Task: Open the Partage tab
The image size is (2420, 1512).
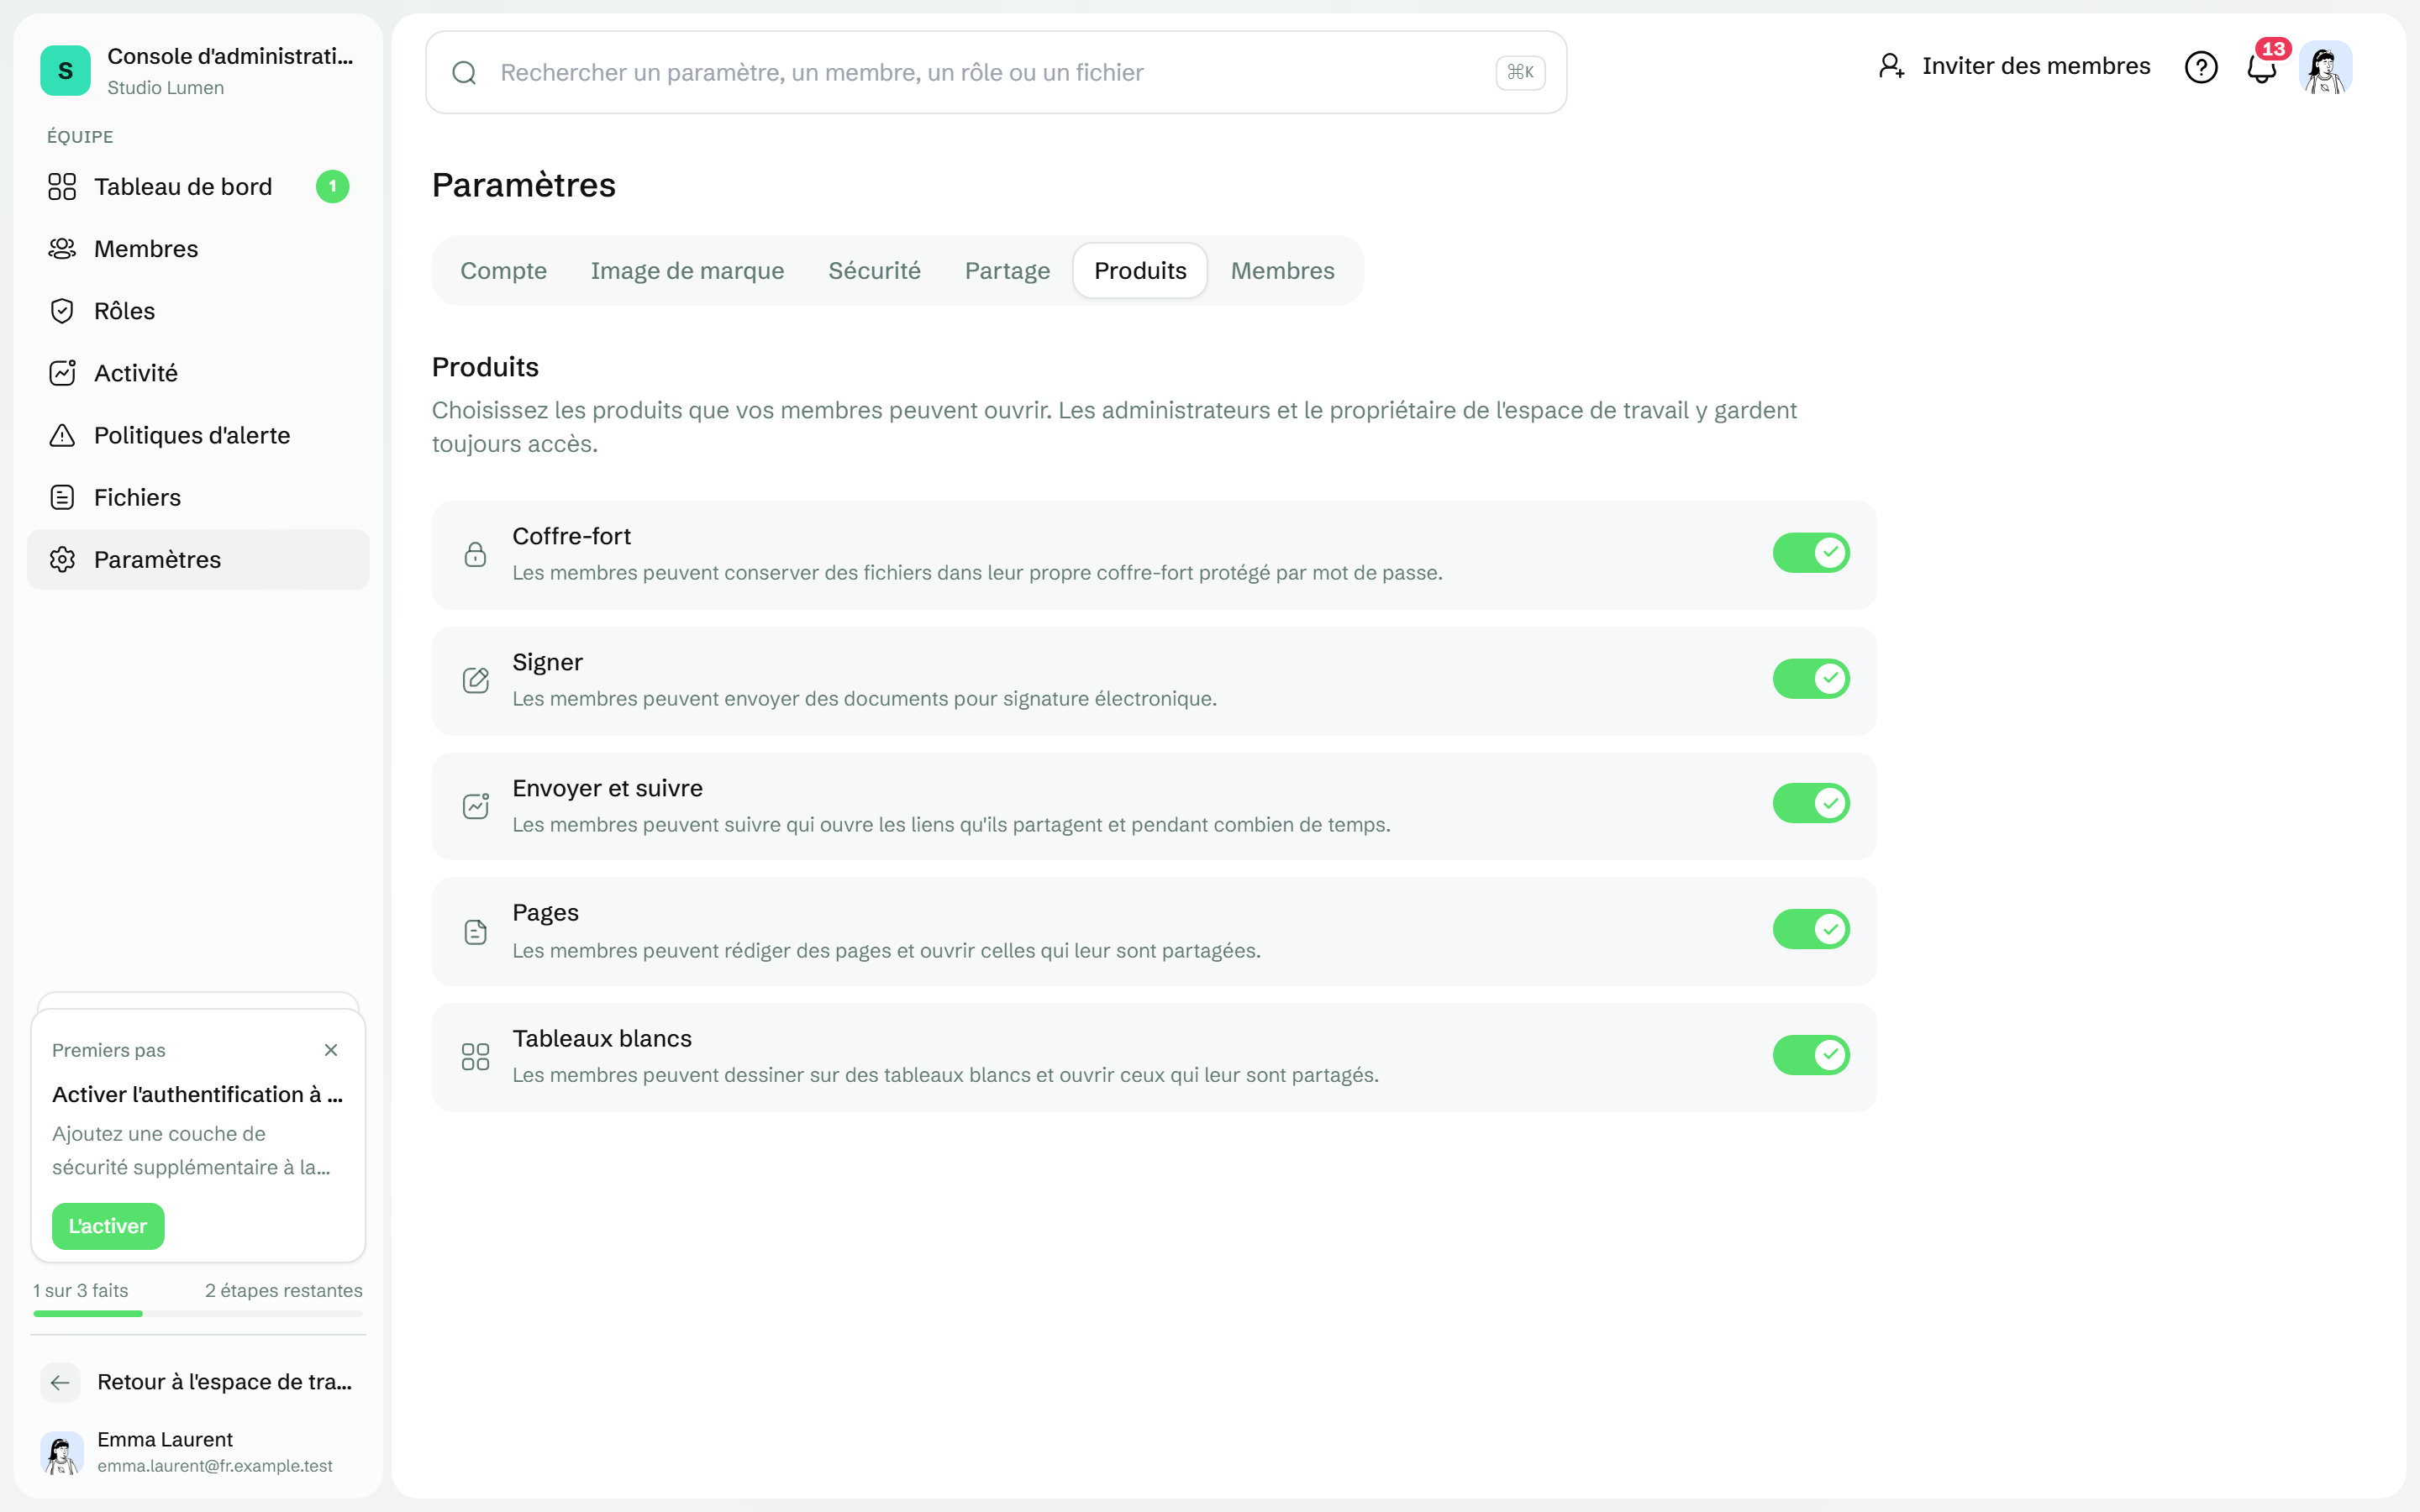Action: pyautogui.click(x=1007, y=271)
